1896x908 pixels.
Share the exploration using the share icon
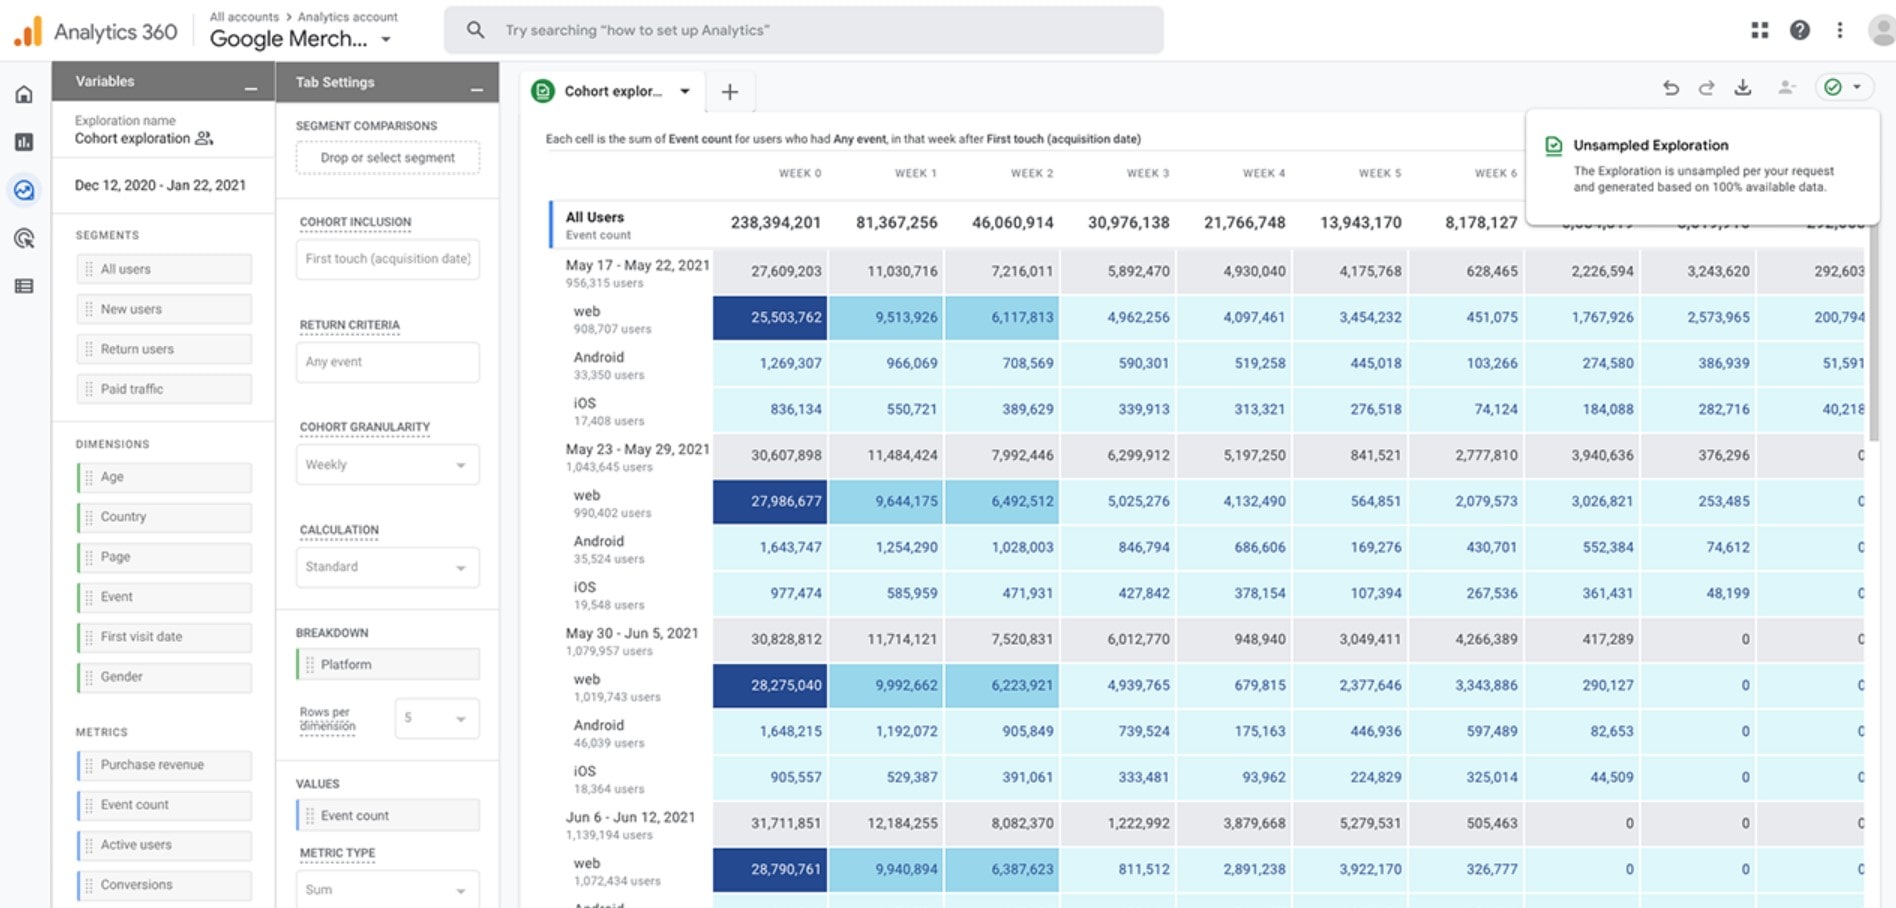1785,88
